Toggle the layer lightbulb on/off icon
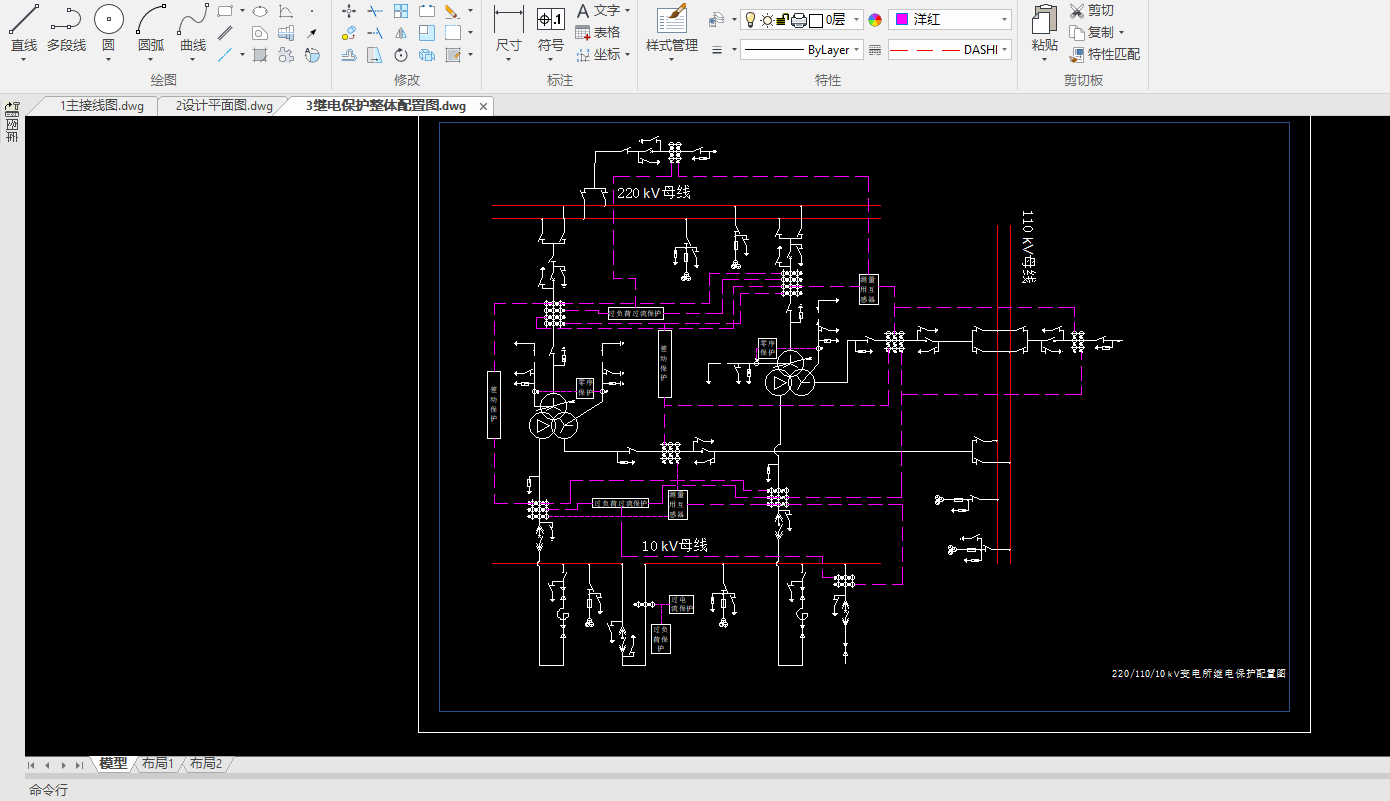1390x801 pixels. [750, 19]
